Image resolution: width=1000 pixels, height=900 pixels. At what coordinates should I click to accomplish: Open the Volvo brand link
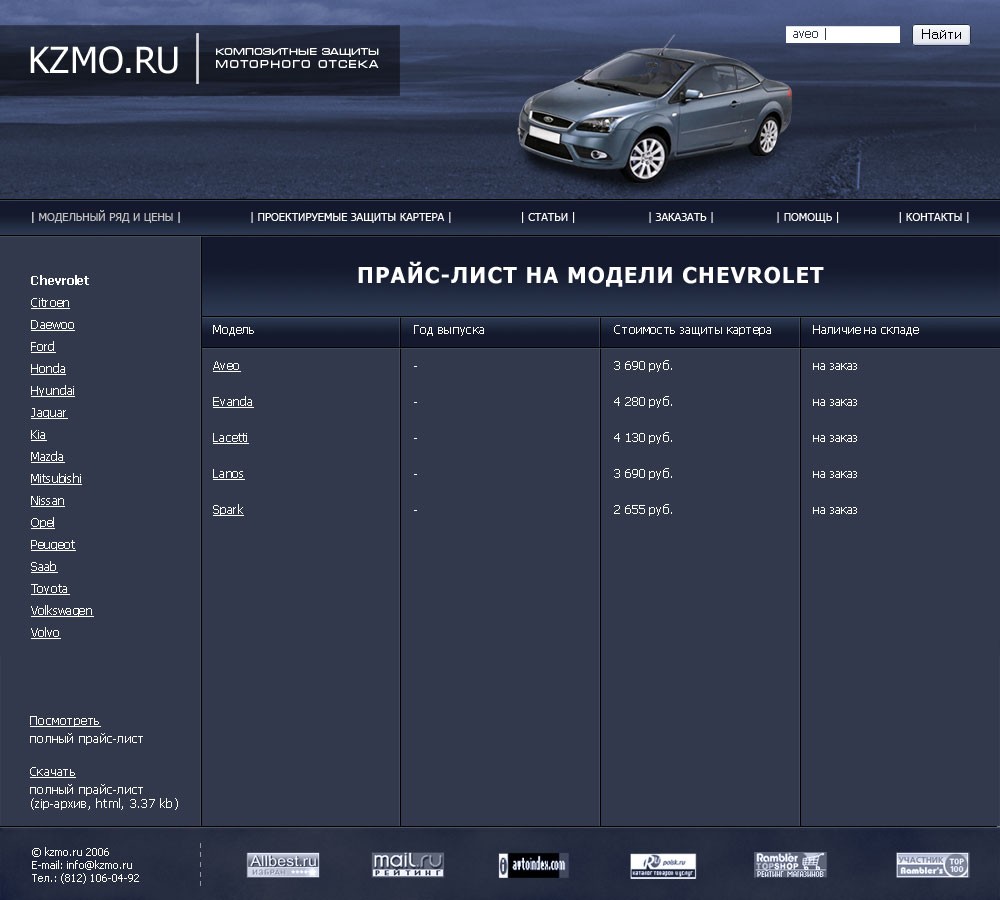45,633
